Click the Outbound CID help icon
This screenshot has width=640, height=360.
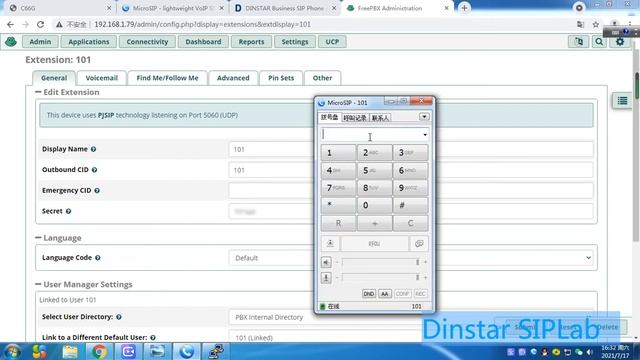pyautogui.click(x=94, y=170)
